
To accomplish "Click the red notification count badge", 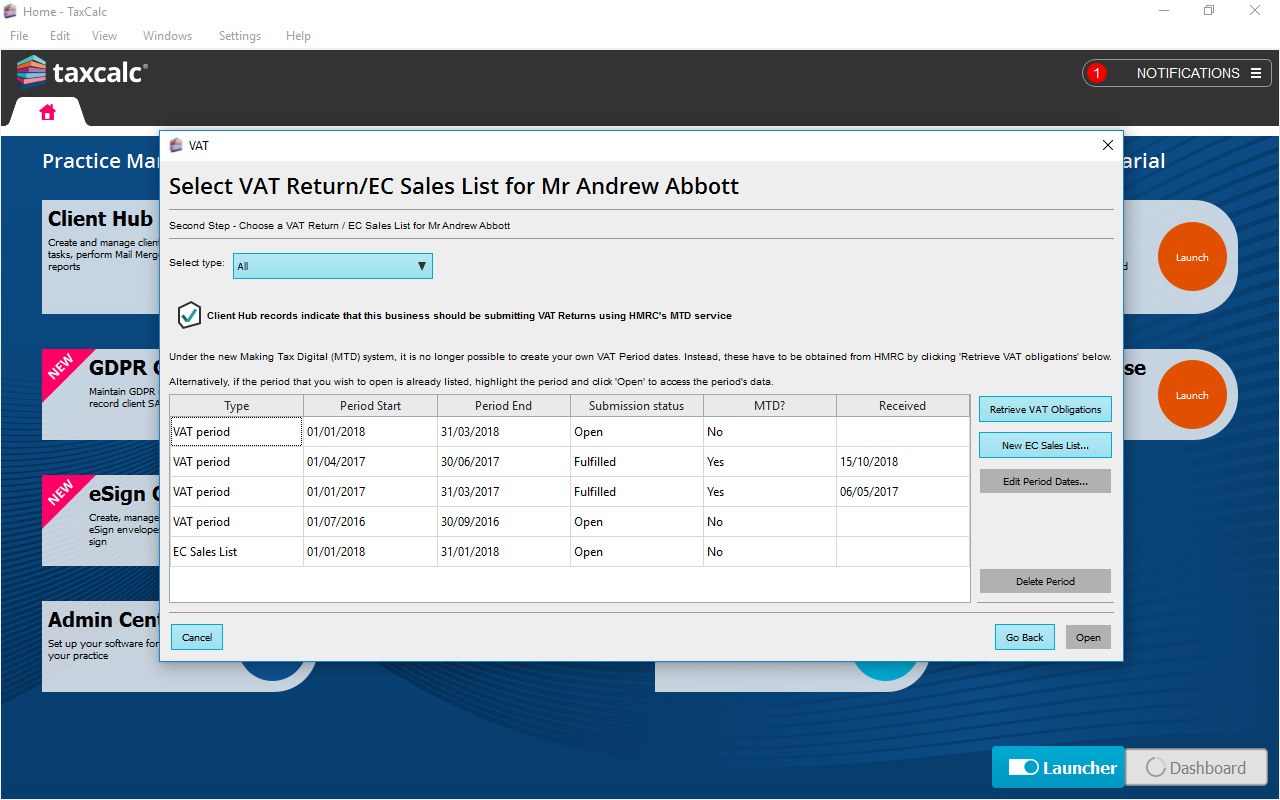I will (1097, 73).
